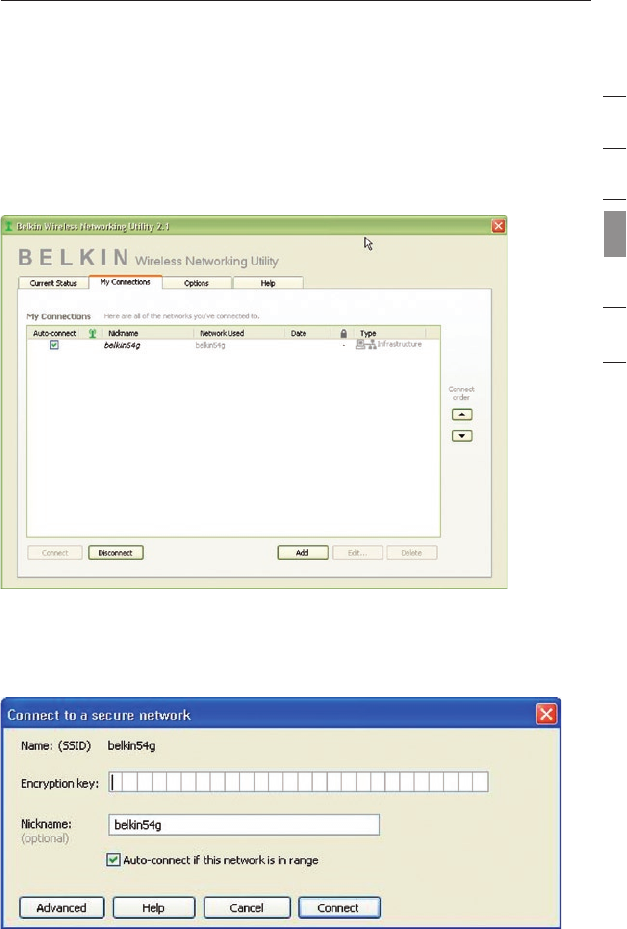Close the Belkin Wireless Networking Utility window
This screenshot has width=627, height=929.
(x=498, y=226)
